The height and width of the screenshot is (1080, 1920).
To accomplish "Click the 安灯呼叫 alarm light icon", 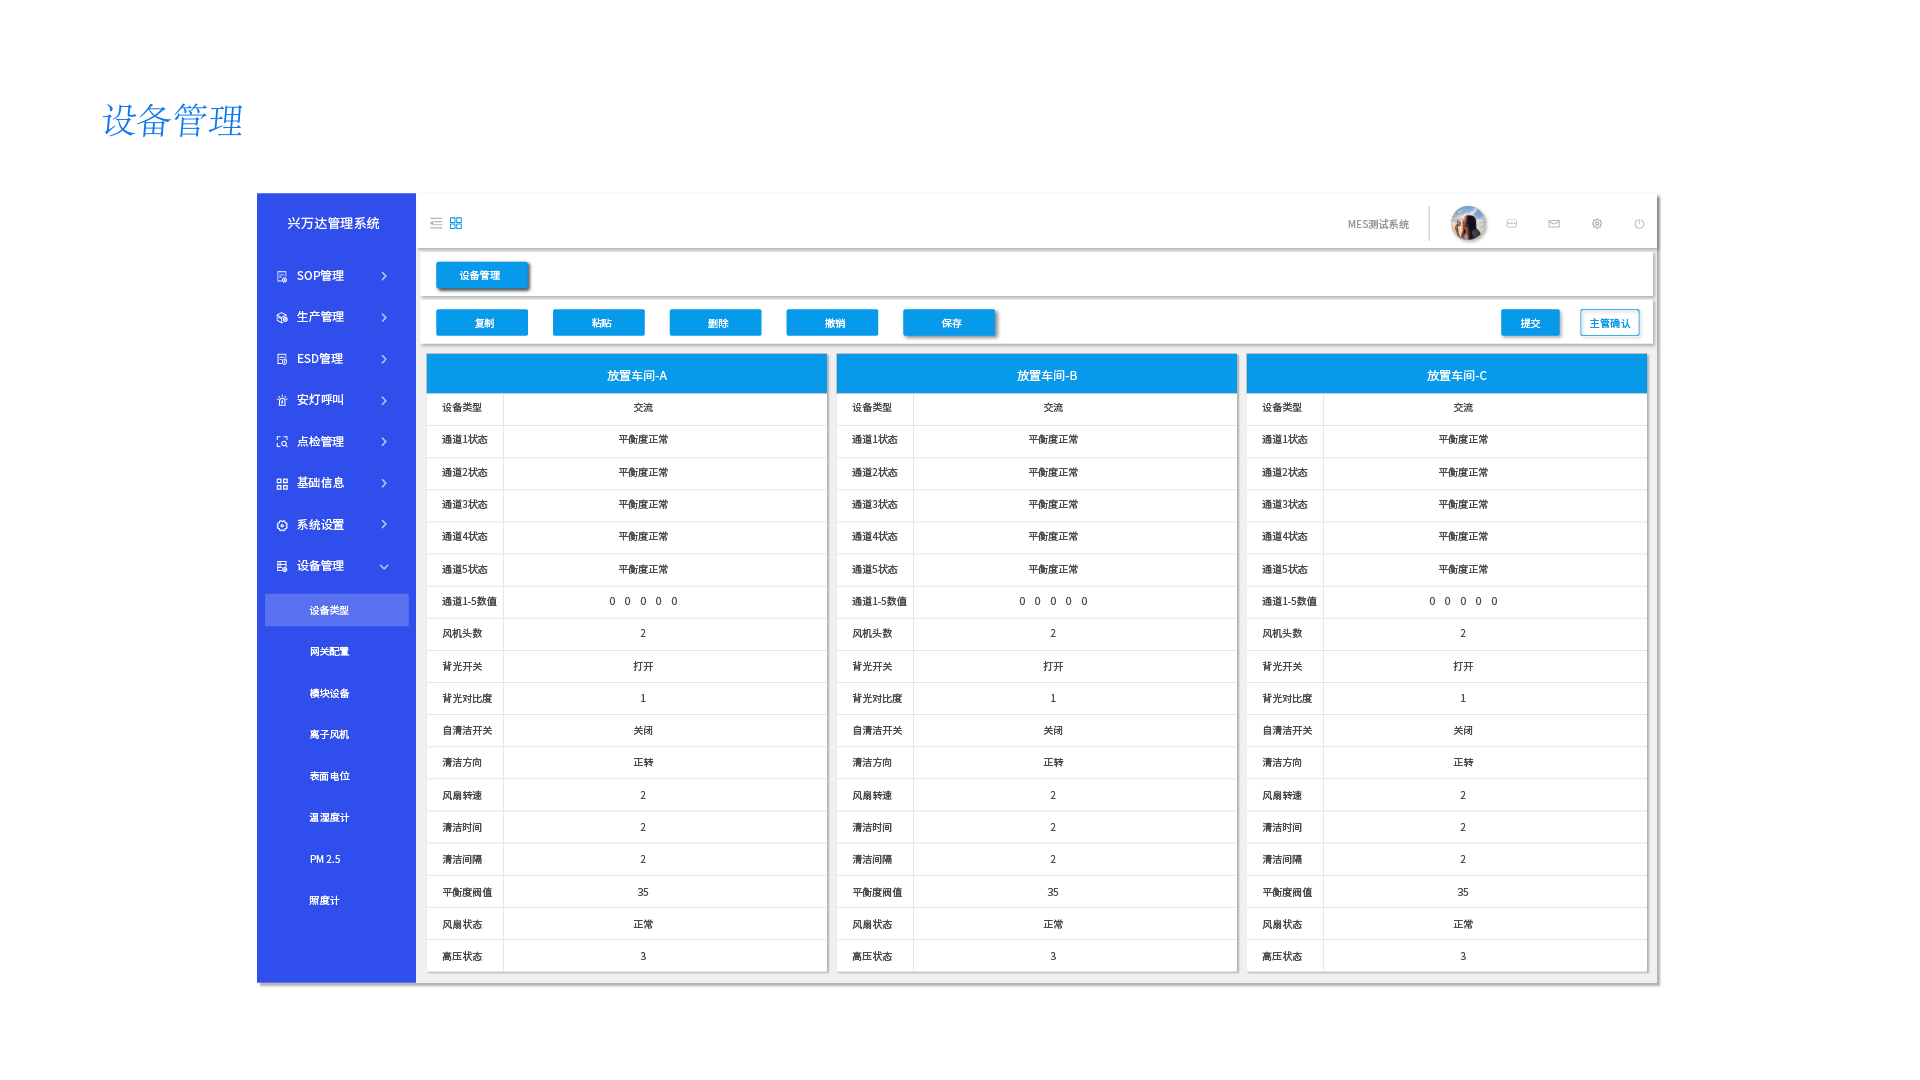I will click(282, 400).
